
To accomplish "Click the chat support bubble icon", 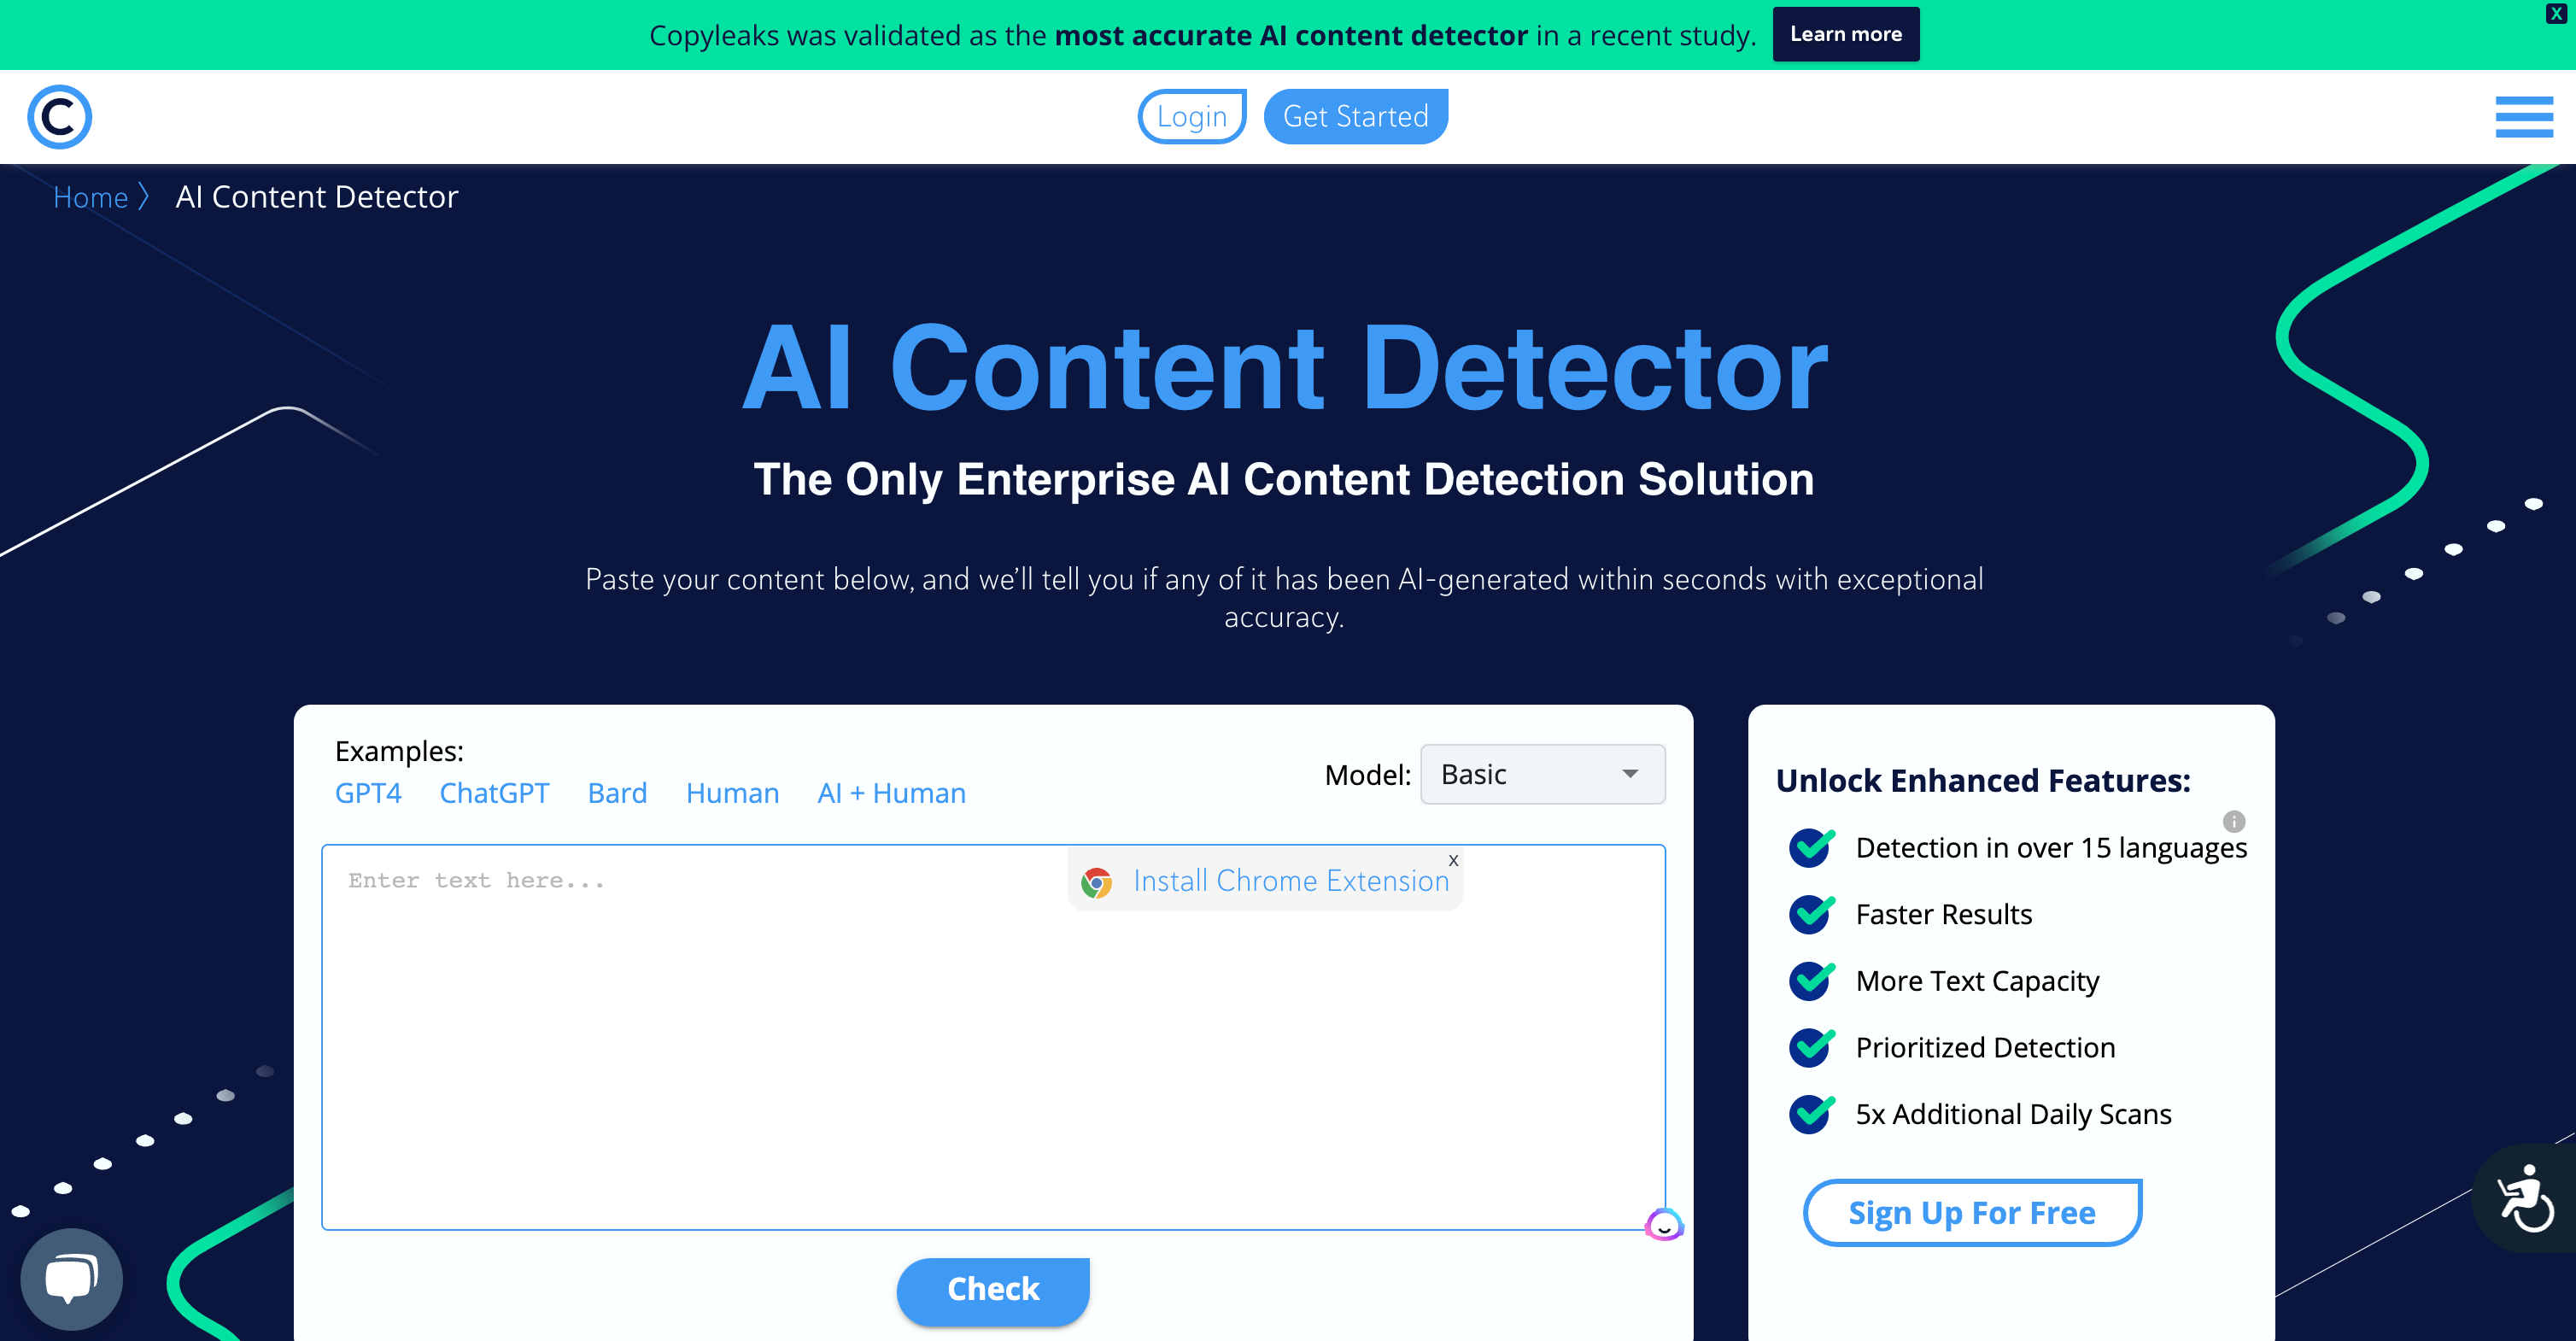I will (x=72, y=1276).
